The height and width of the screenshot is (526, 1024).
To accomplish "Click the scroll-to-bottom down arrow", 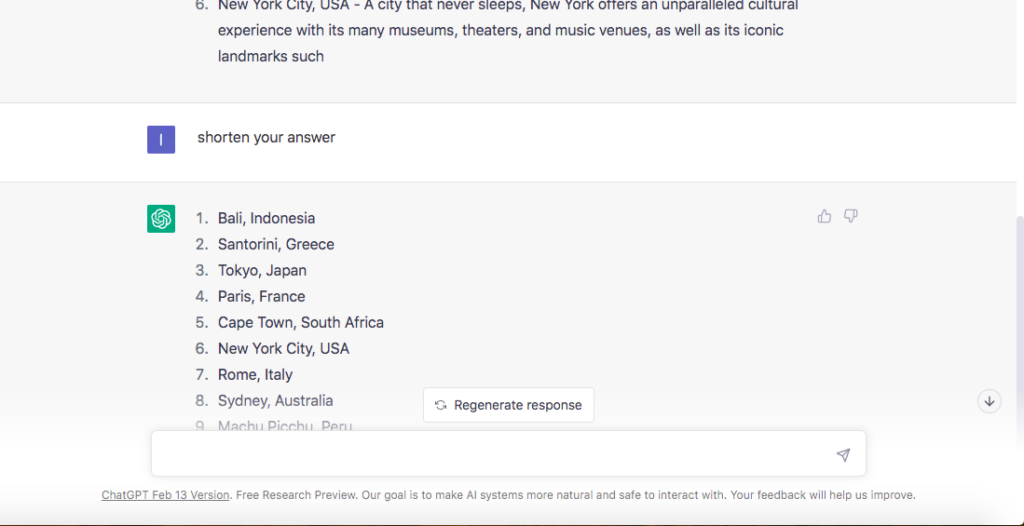I will (989, 401).
